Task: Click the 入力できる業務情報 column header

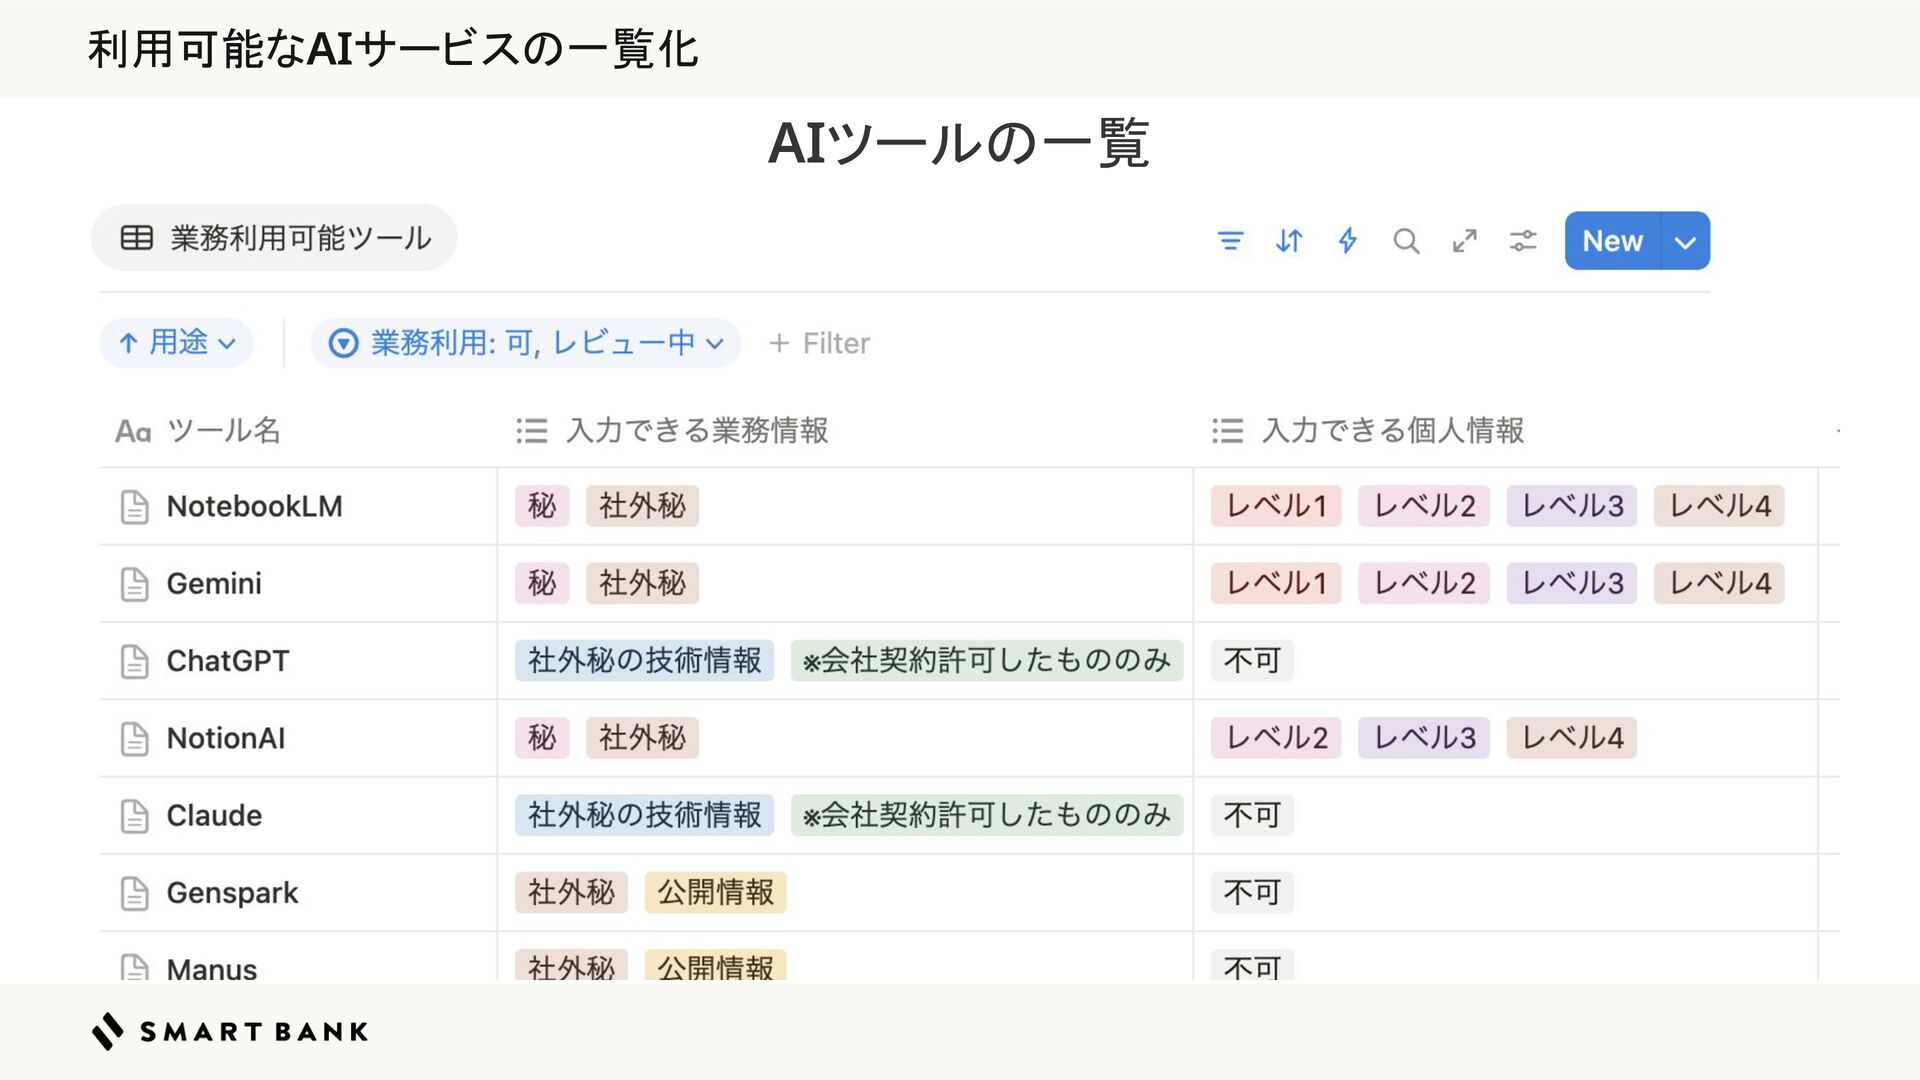Action: point(672,431)
